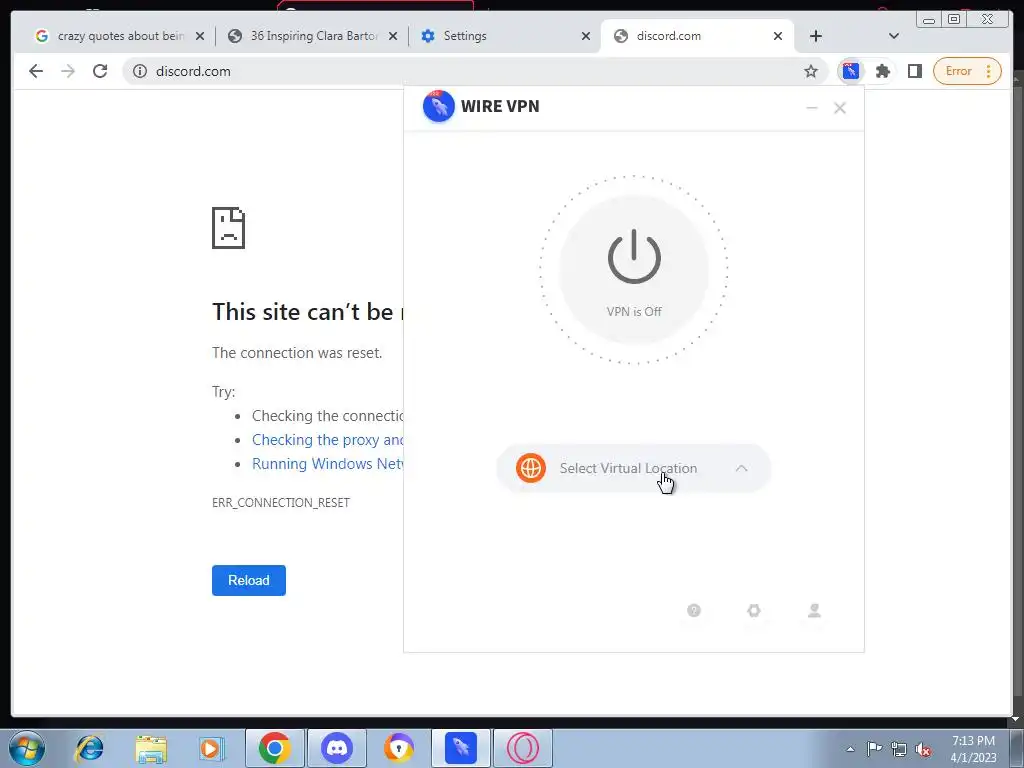
Task: Open Windows Media Player from taskbar
Action: [x=212, y=748]
